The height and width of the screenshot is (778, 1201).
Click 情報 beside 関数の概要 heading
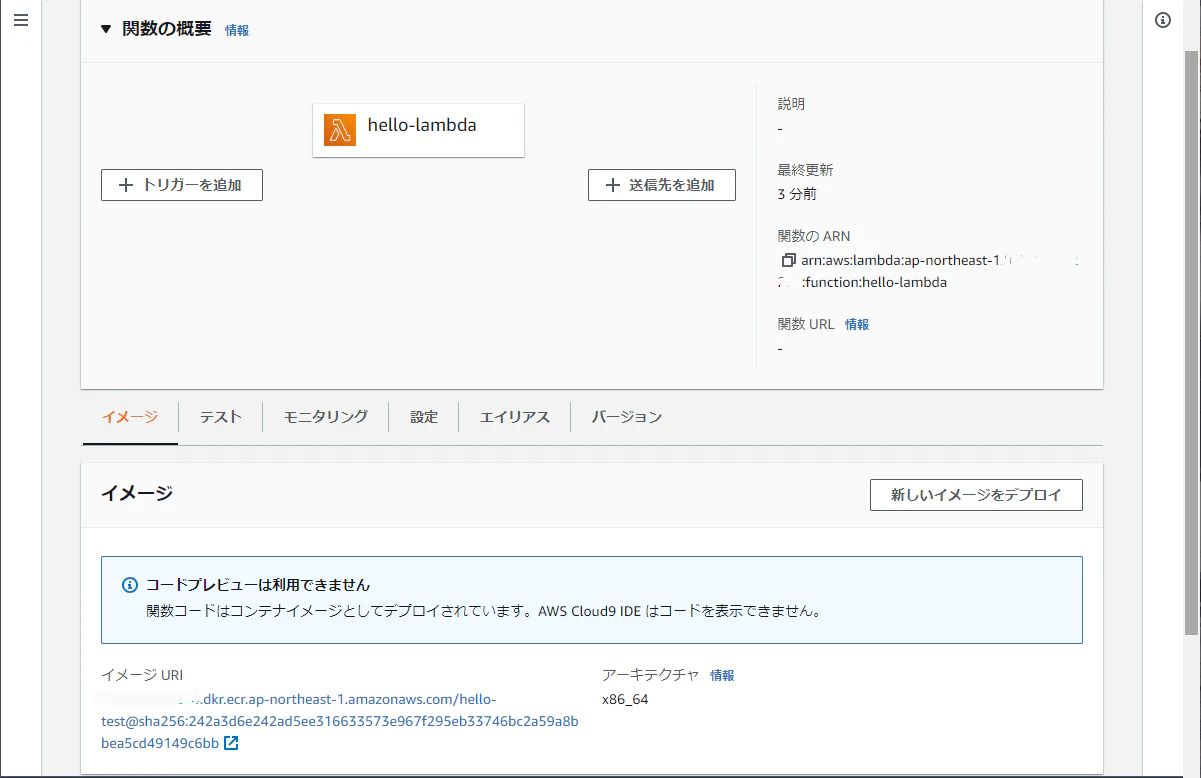[237, 30]
